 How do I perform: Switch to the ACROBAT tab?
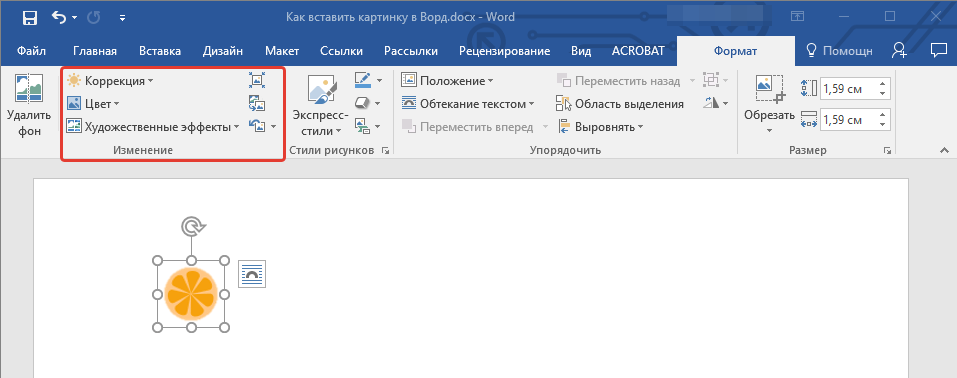(x=638, y=51)
